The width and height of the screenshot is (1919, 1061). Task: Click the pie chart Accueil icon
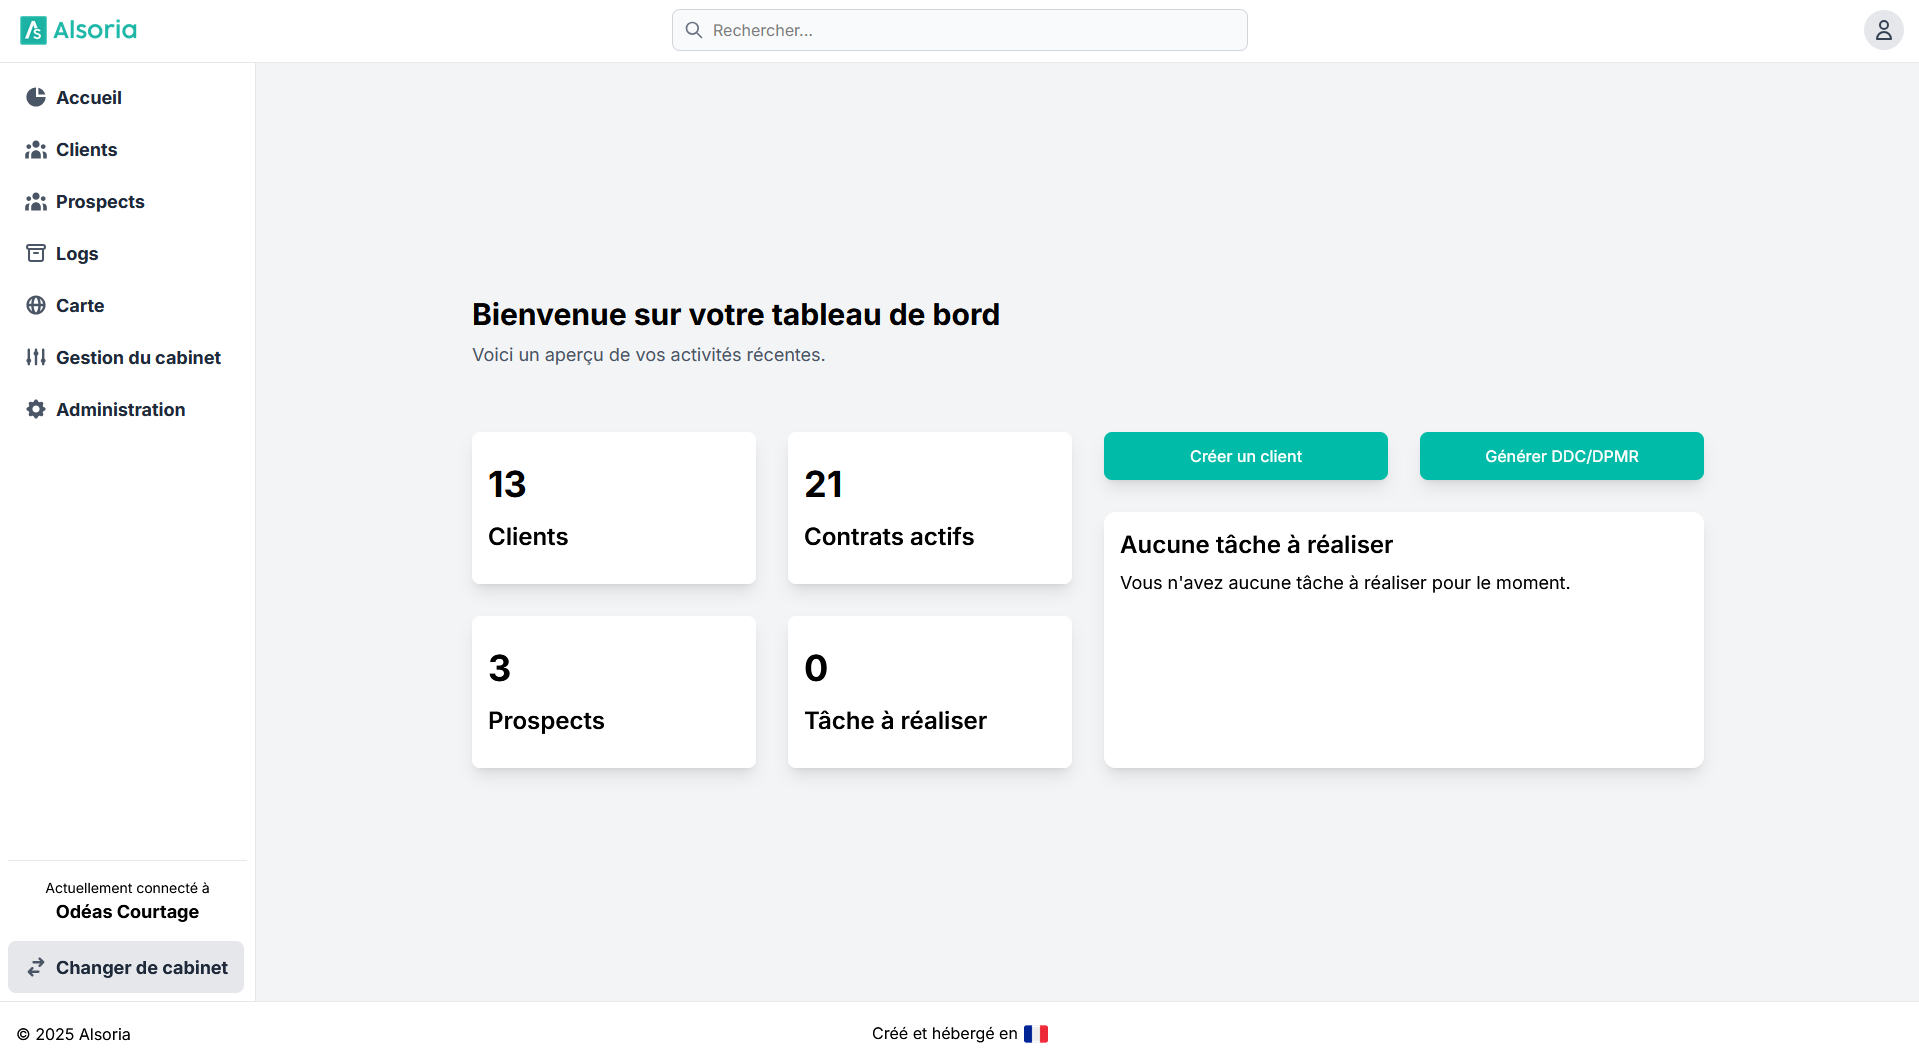(x=36, y=97)
